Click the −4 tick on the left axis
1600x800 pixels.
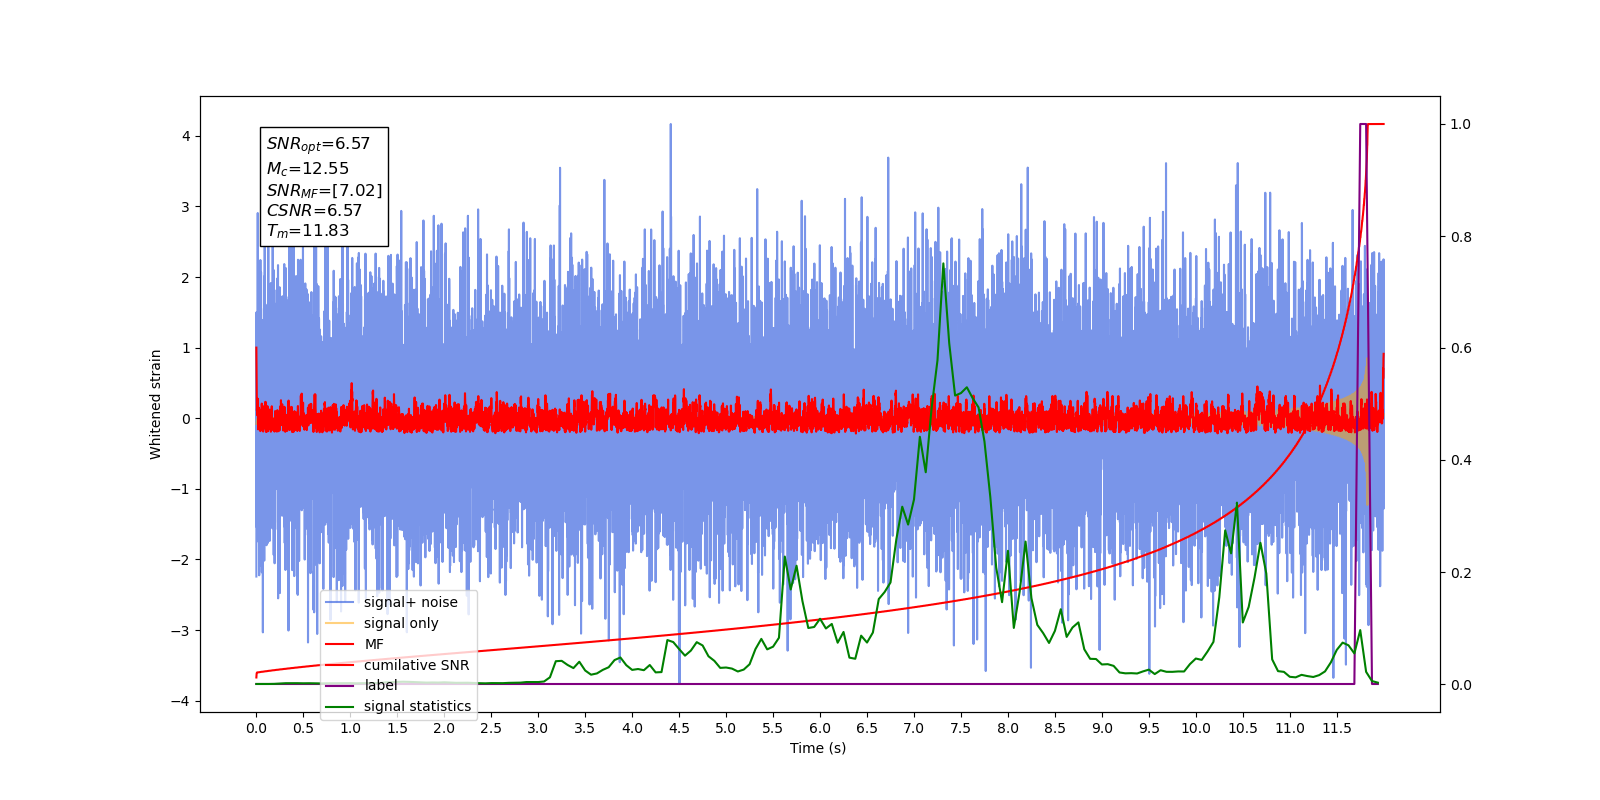coord(180,701)
